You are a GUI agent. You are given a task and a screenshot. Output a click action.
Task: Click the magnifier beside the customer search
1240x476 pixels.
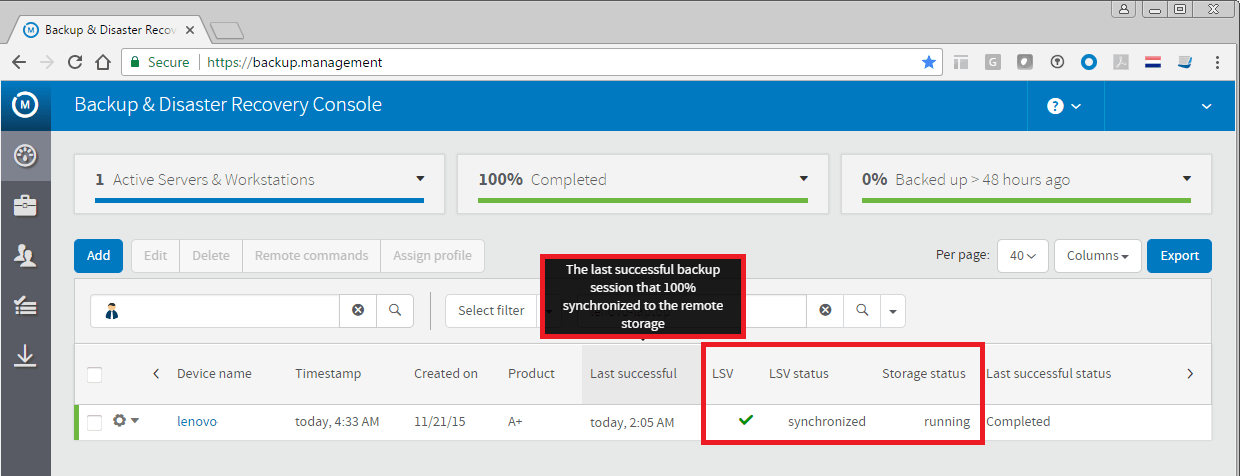pos(395,311)
